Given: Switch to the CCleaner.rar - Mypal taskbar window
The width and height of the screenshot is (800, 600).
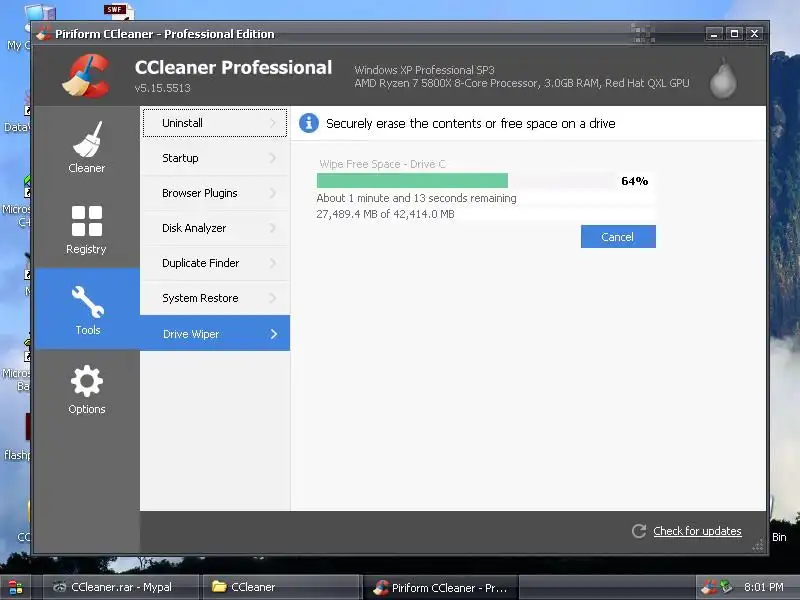Looking at the screenshot, I should click(x=120, y=587).
